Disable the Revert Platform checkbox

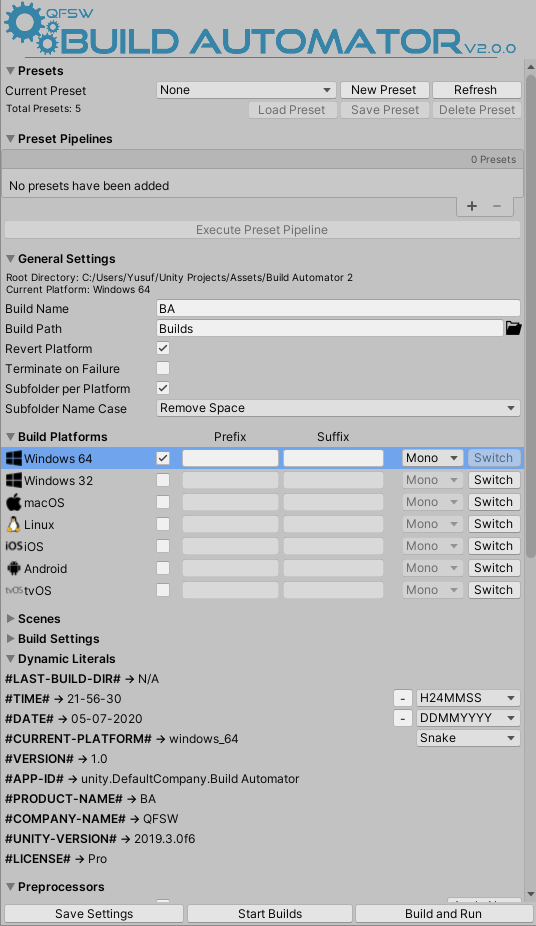point(163,348)
